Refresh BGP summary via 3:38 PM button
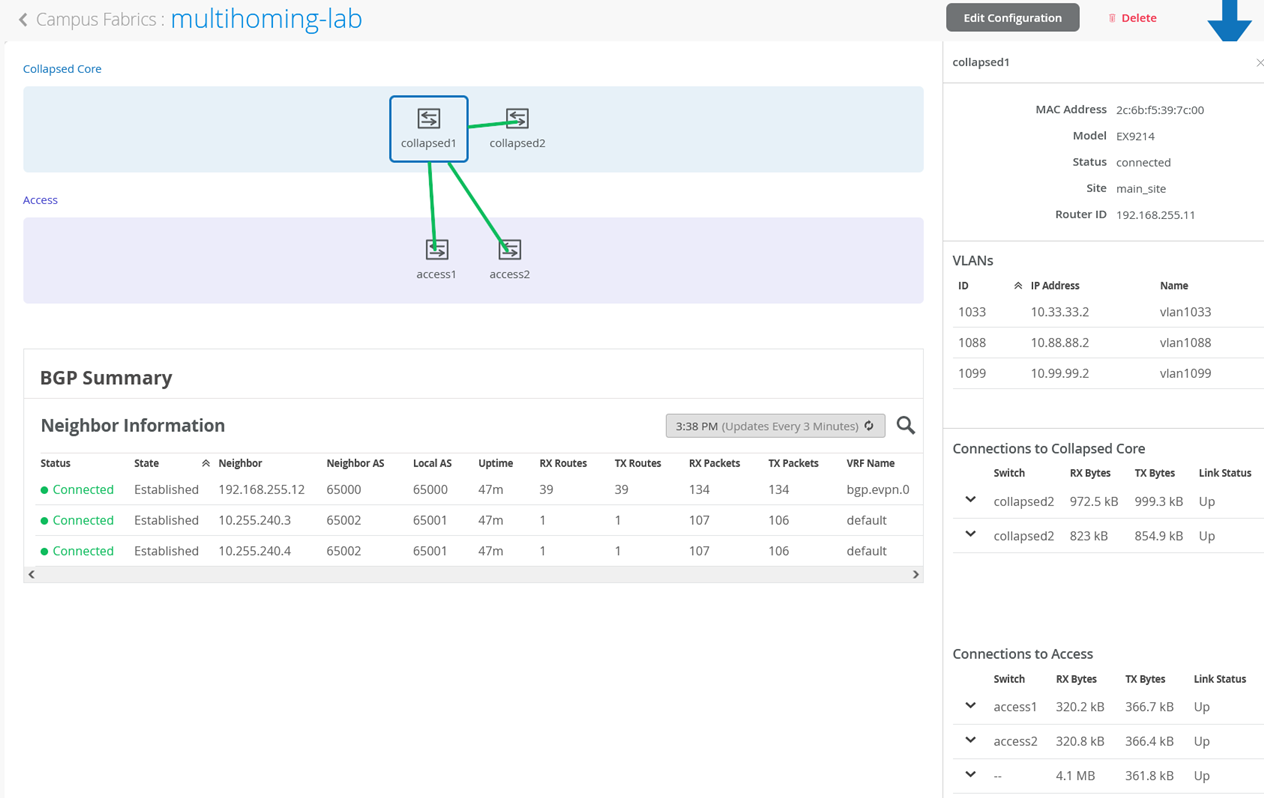Screen dimensions: 1264x798 point(775,426)
